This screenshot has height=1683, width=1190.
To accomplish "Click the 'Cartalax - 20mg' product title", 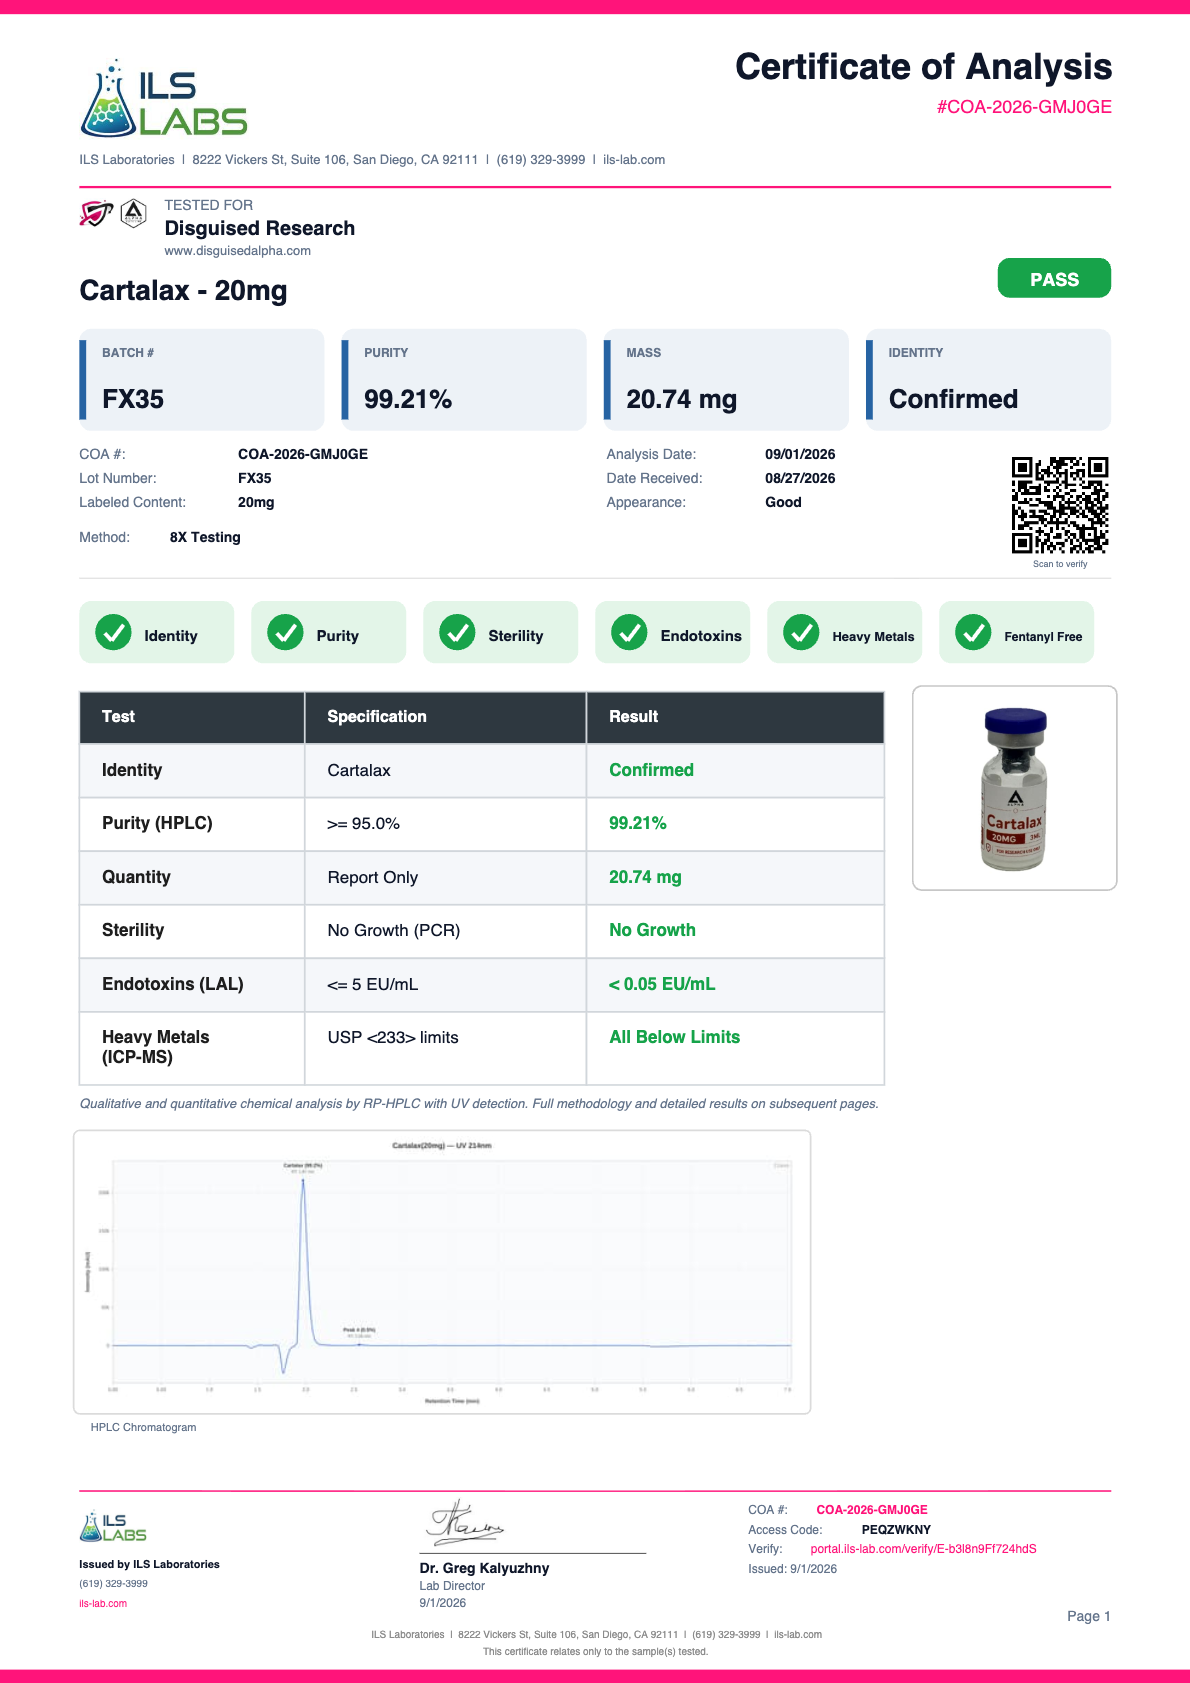I will [x=183, y=291].
